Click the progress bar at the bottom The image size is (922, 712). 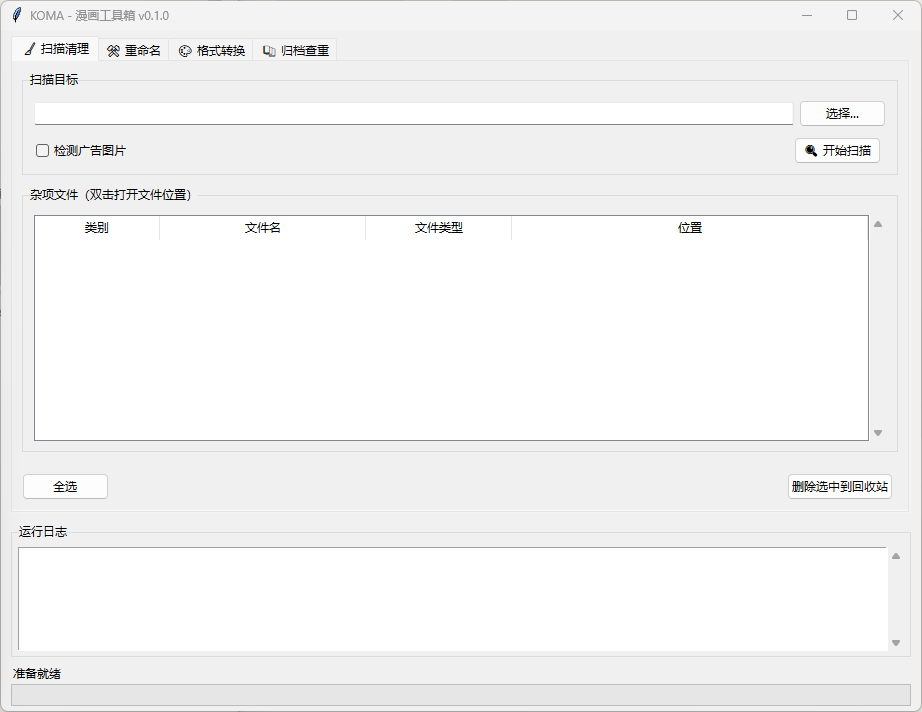(460, 694)
